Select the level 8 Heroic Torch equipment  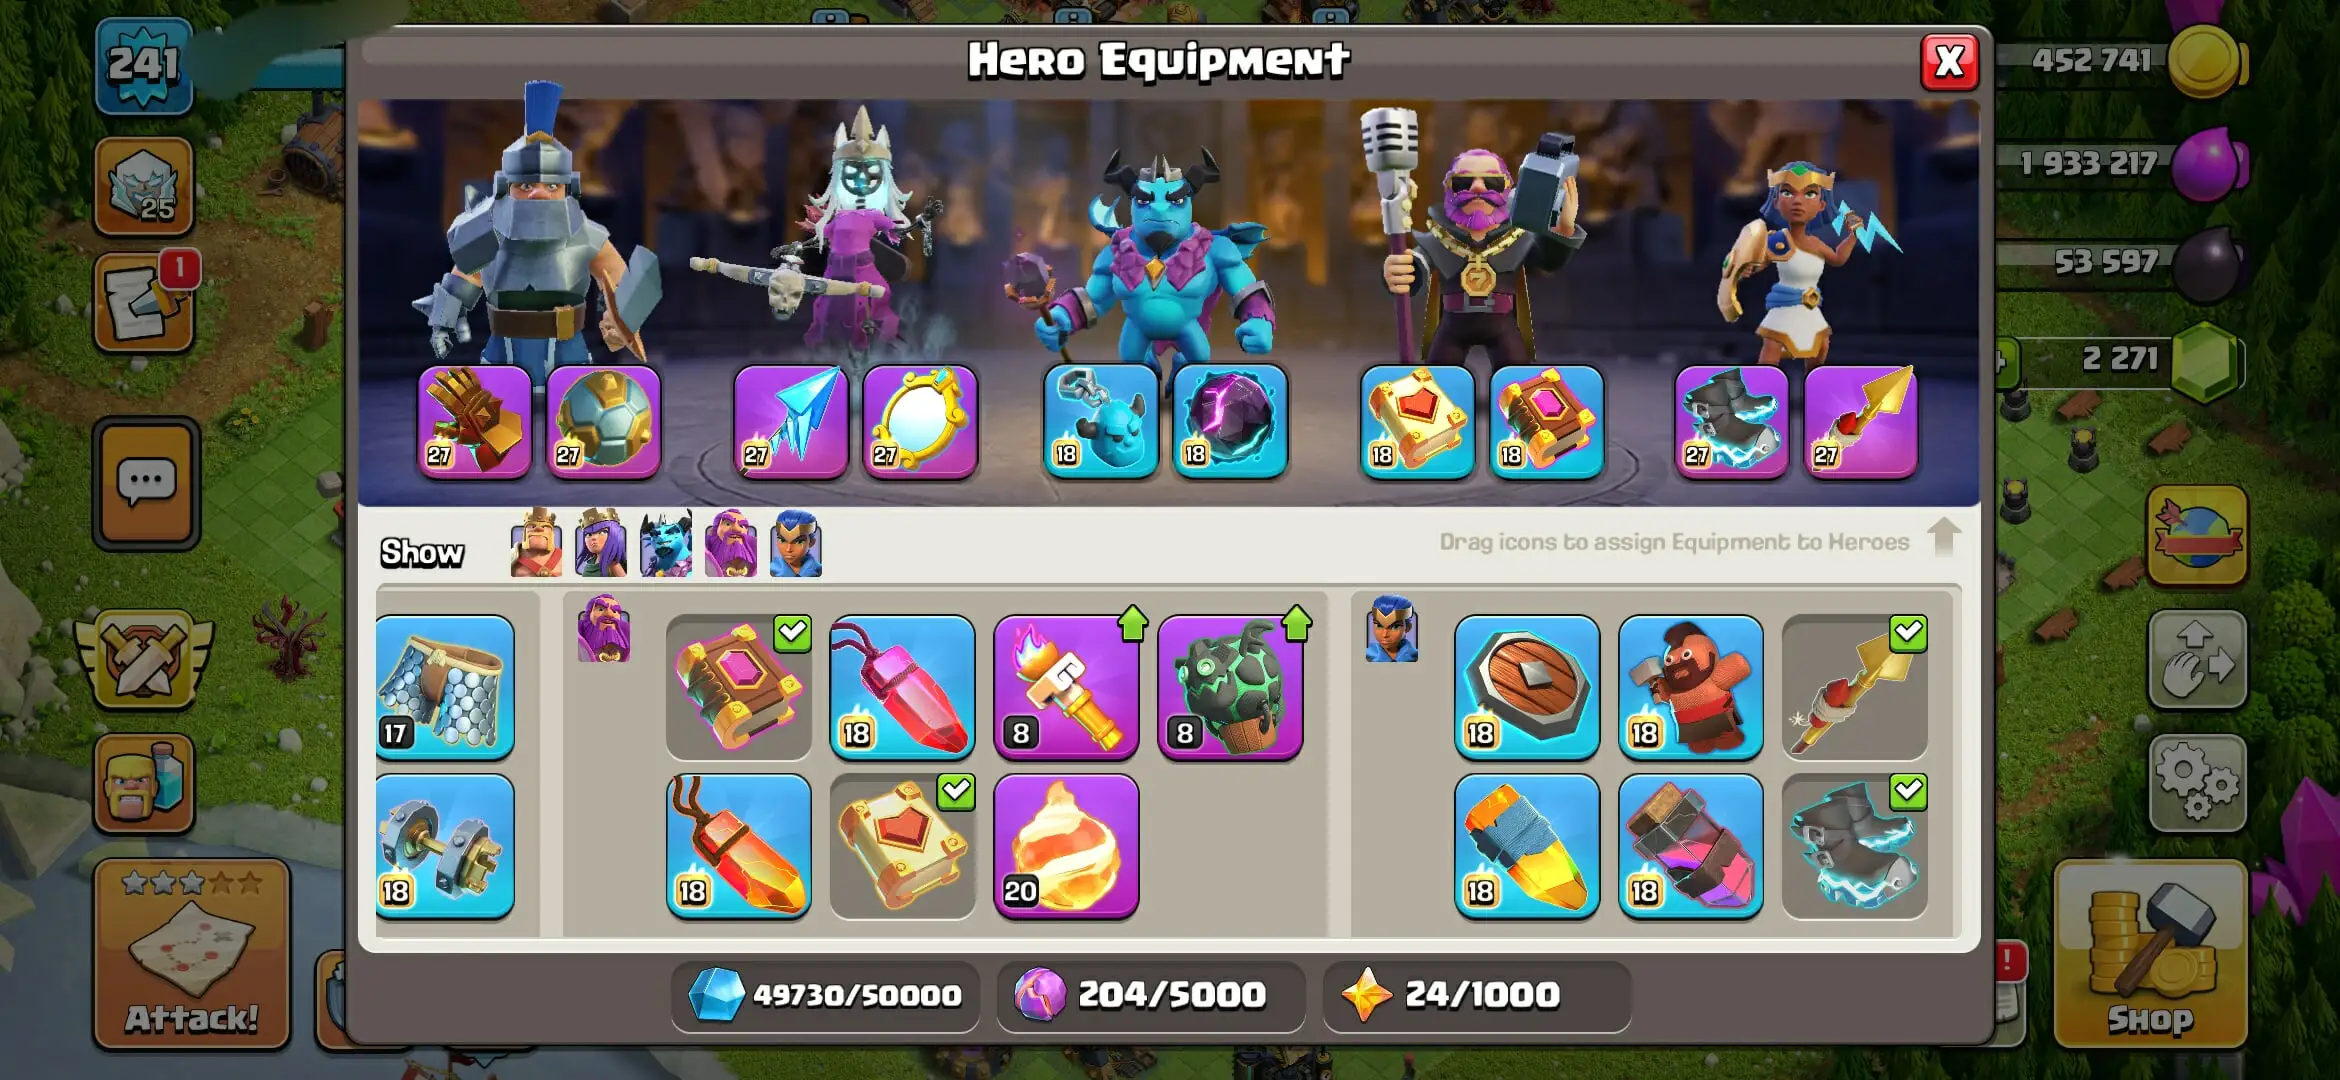click(1066, 687)
